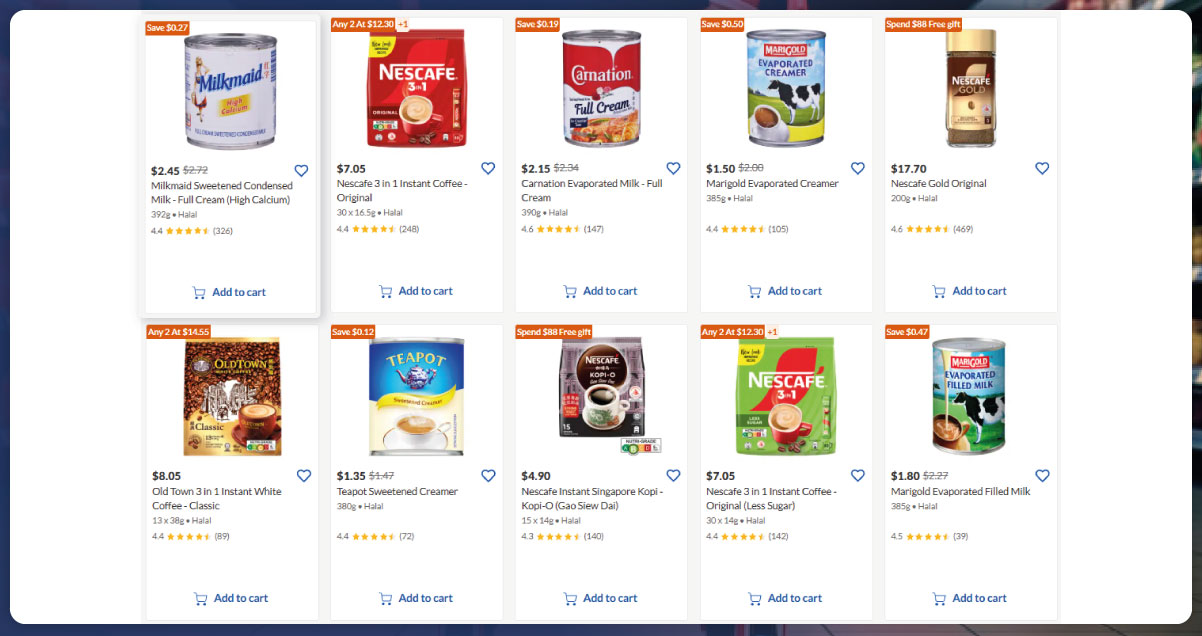Click heart icon on Nescafe Kopi-O card
Viewport: 1202px width, 636px height.
click(673, 476)
